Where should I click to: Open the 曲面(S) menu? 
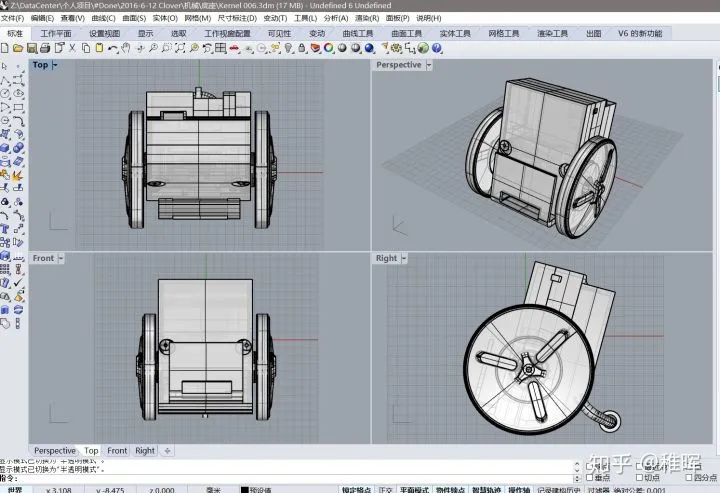coord(134,18)
